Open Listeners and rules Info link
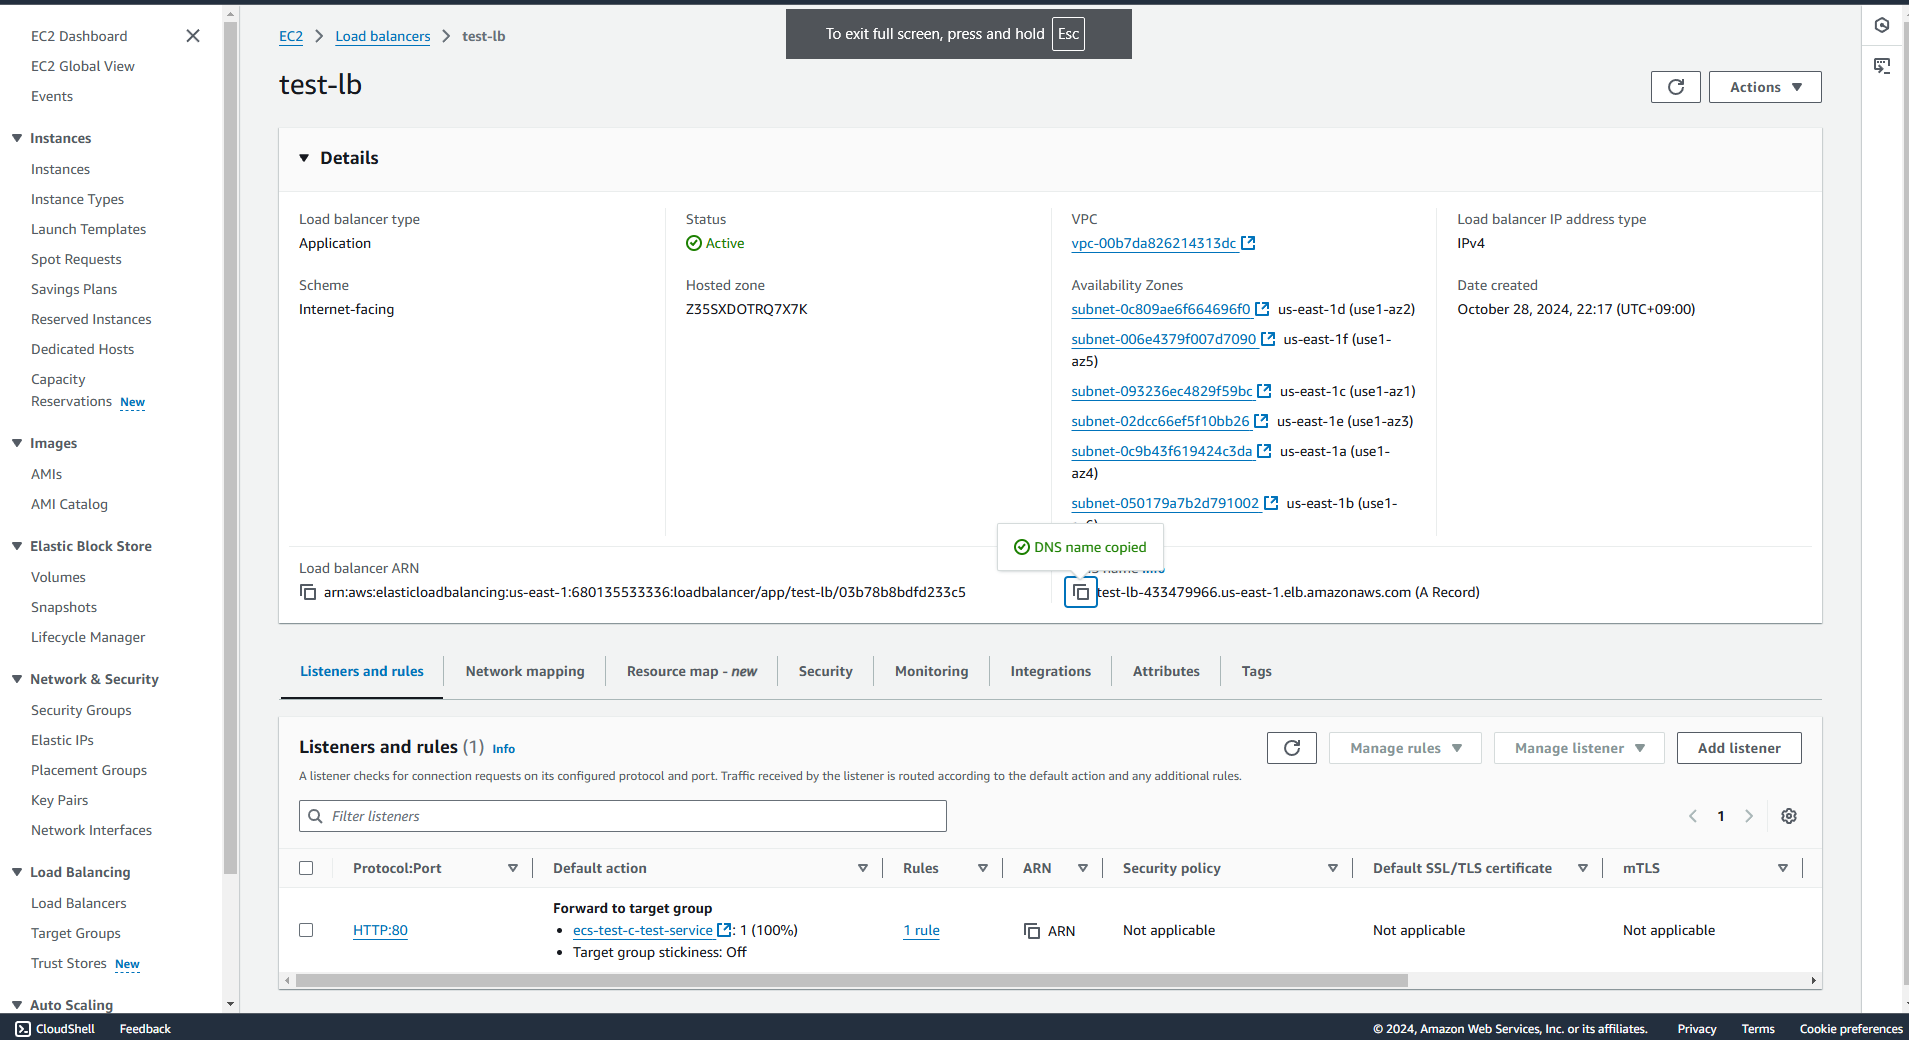This screenshot has width=1909, height=1040. (503, 749)
